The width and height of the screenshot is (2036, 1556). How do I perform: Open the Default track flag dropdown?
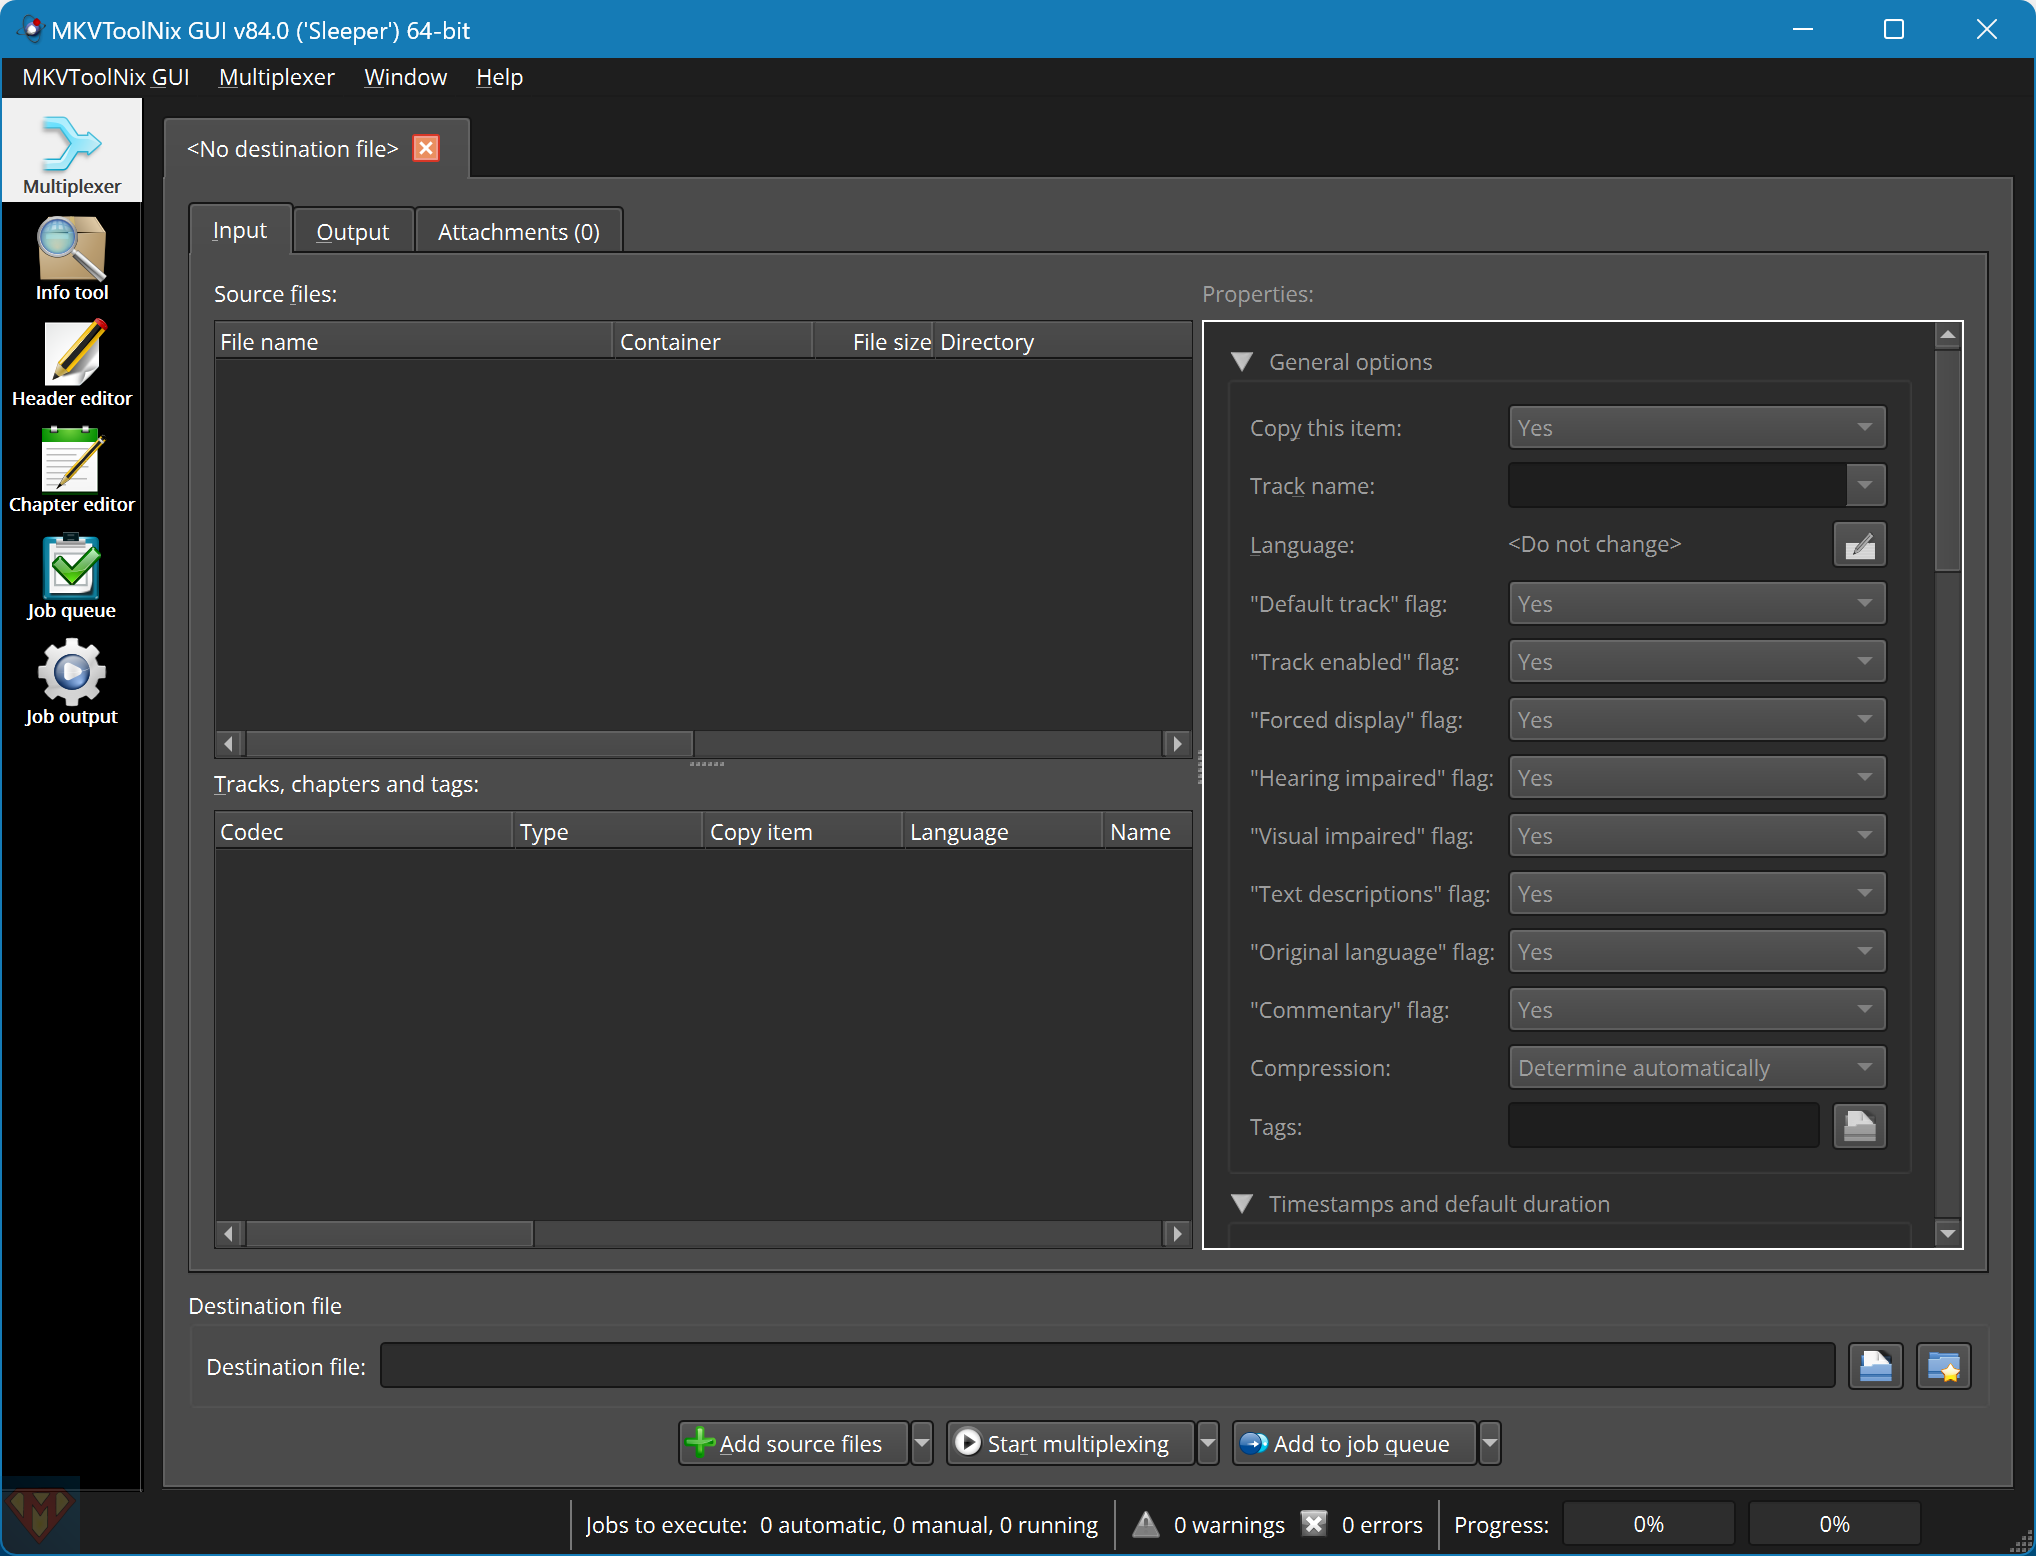tap(1691, 605)
